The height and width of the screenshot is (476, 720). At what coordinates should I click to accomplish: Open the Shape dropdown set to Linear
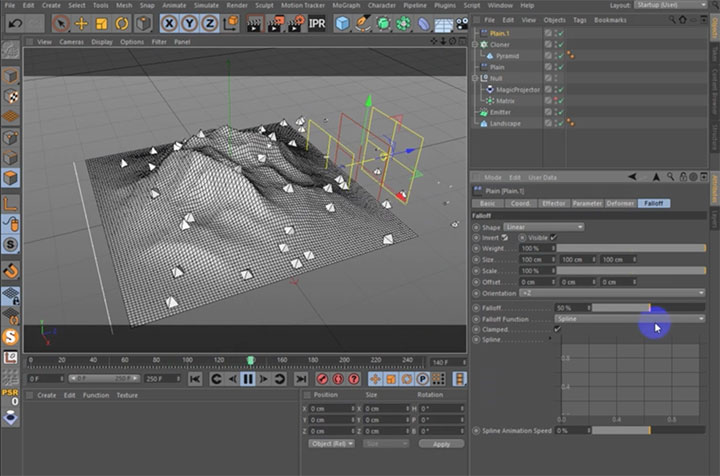coord(544,227)
